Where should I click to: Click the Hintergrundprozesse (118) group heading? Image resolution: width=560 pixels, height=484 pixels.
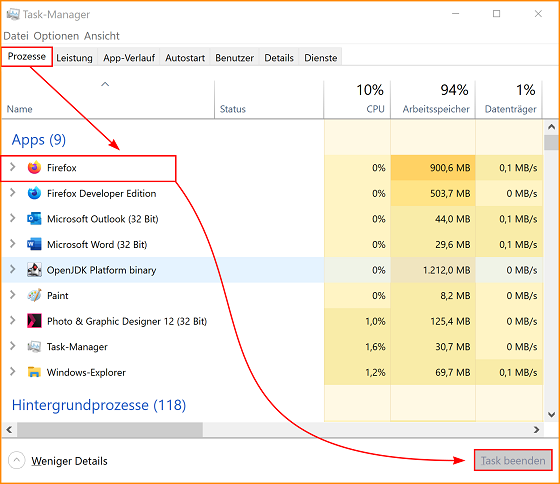[x=99, y=405]
